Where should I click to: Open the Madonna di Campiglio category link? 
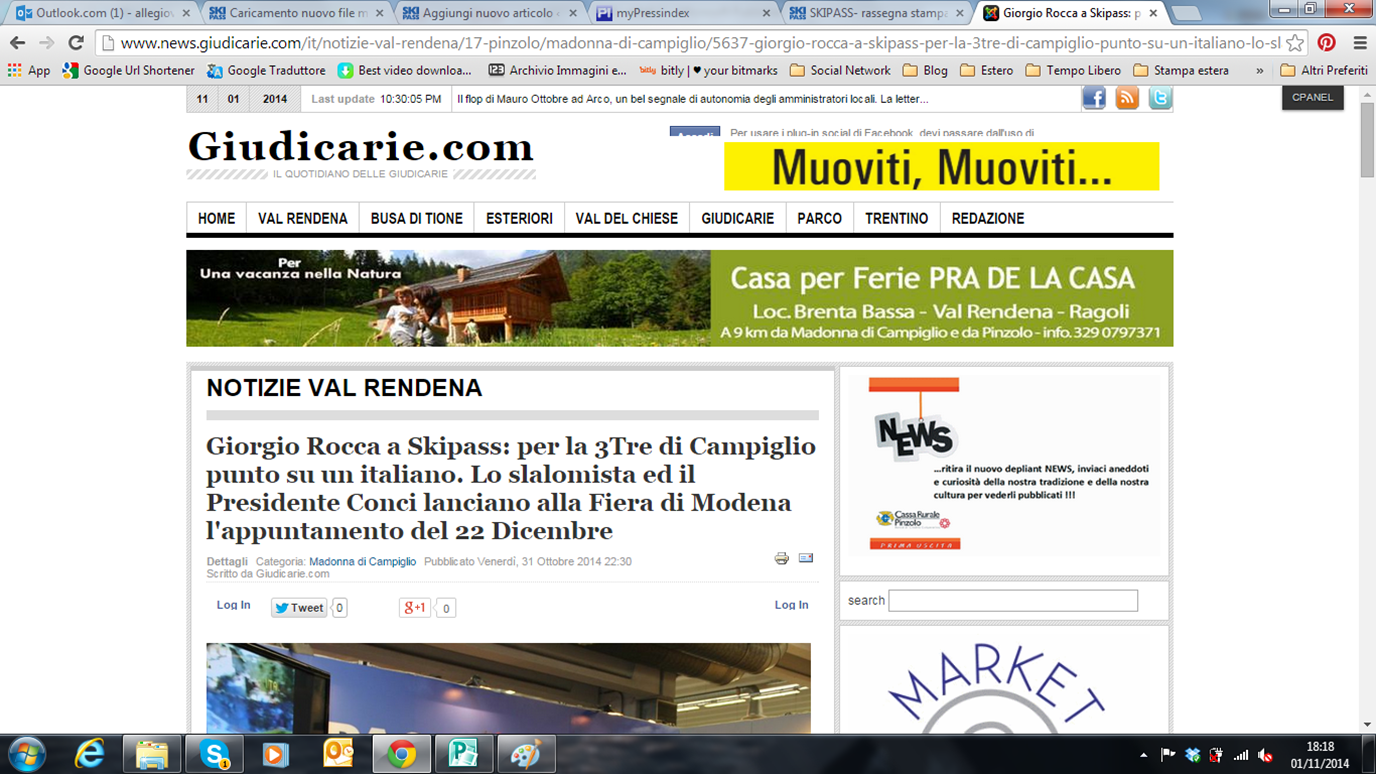pos(362,562)
